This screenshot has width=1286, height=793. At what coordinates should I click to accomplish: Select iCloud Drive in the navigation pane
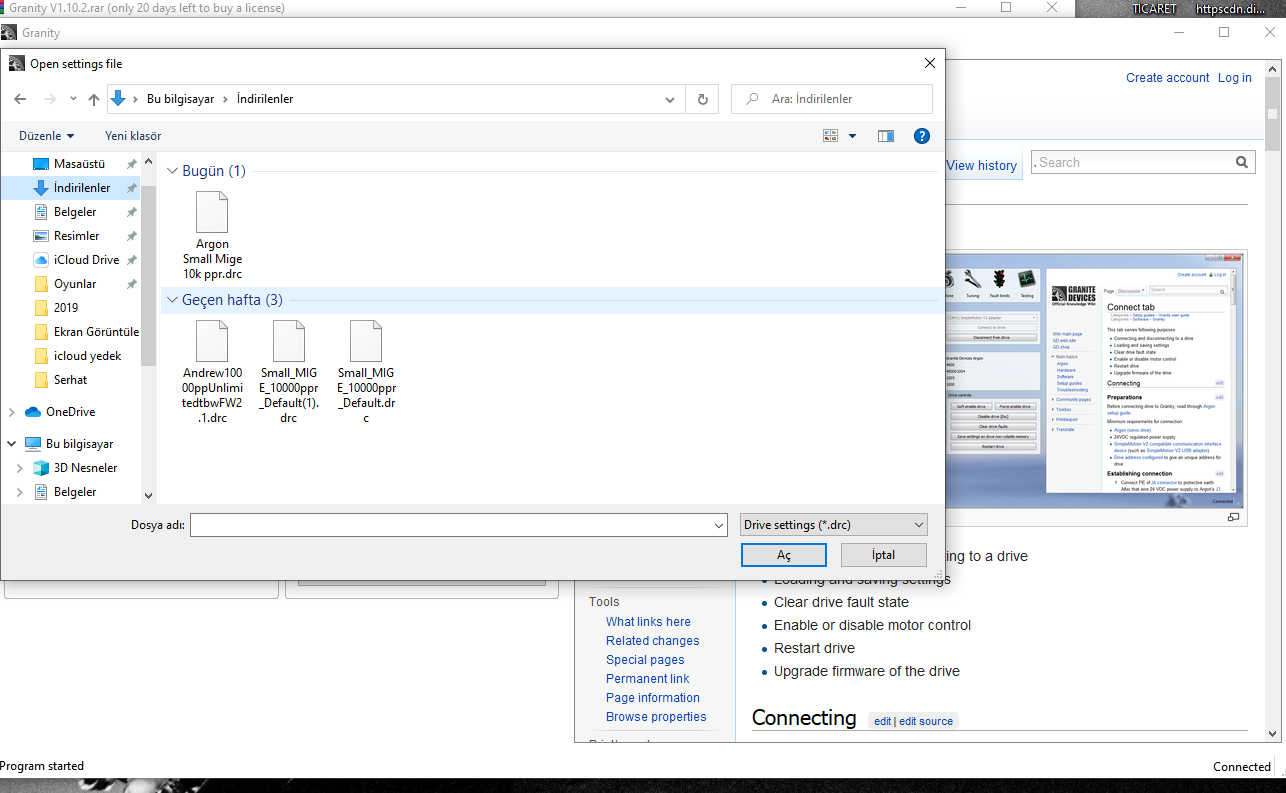pos(86,260)
